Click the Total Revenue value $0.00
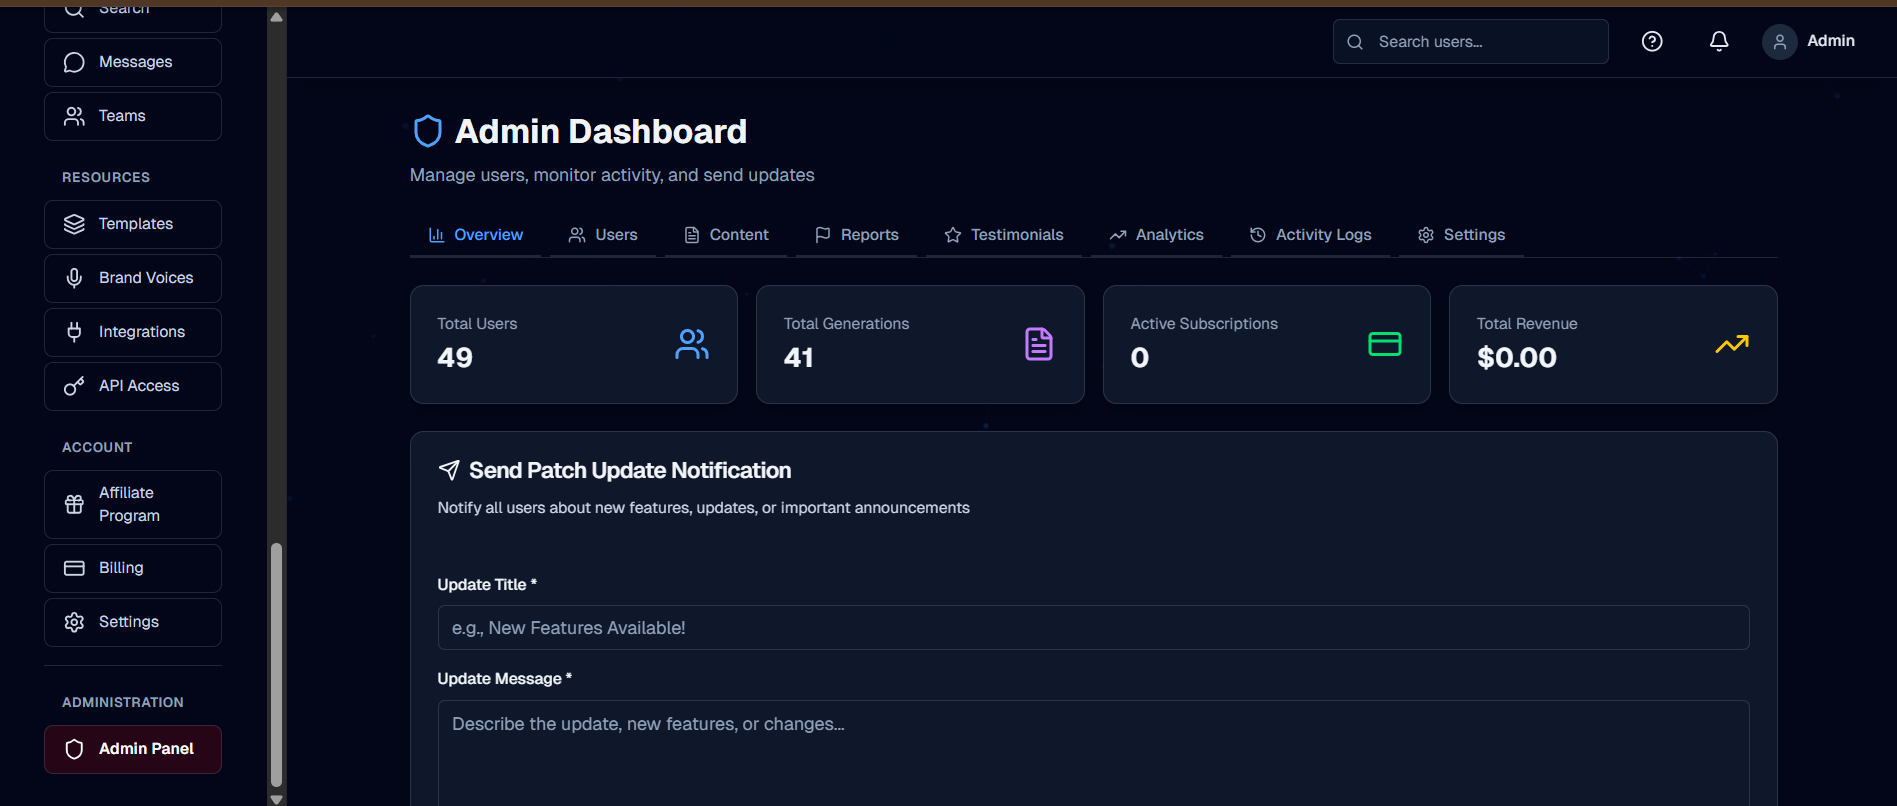Viewport: 1897px width, 806px height. tap(1517, 358)
